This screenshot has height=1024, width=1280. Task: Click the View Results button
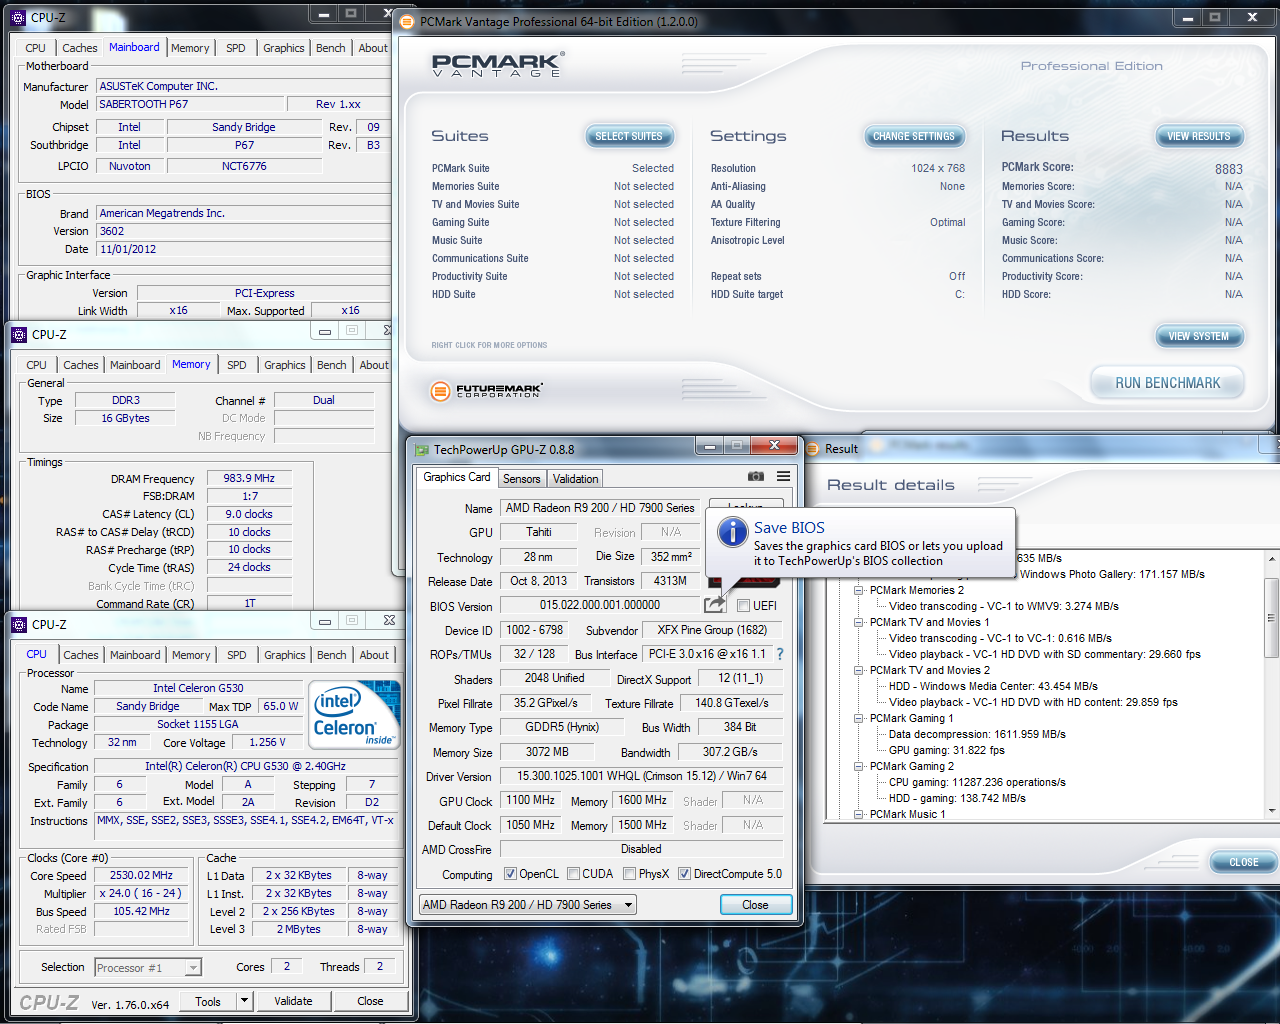[1198, 136]
